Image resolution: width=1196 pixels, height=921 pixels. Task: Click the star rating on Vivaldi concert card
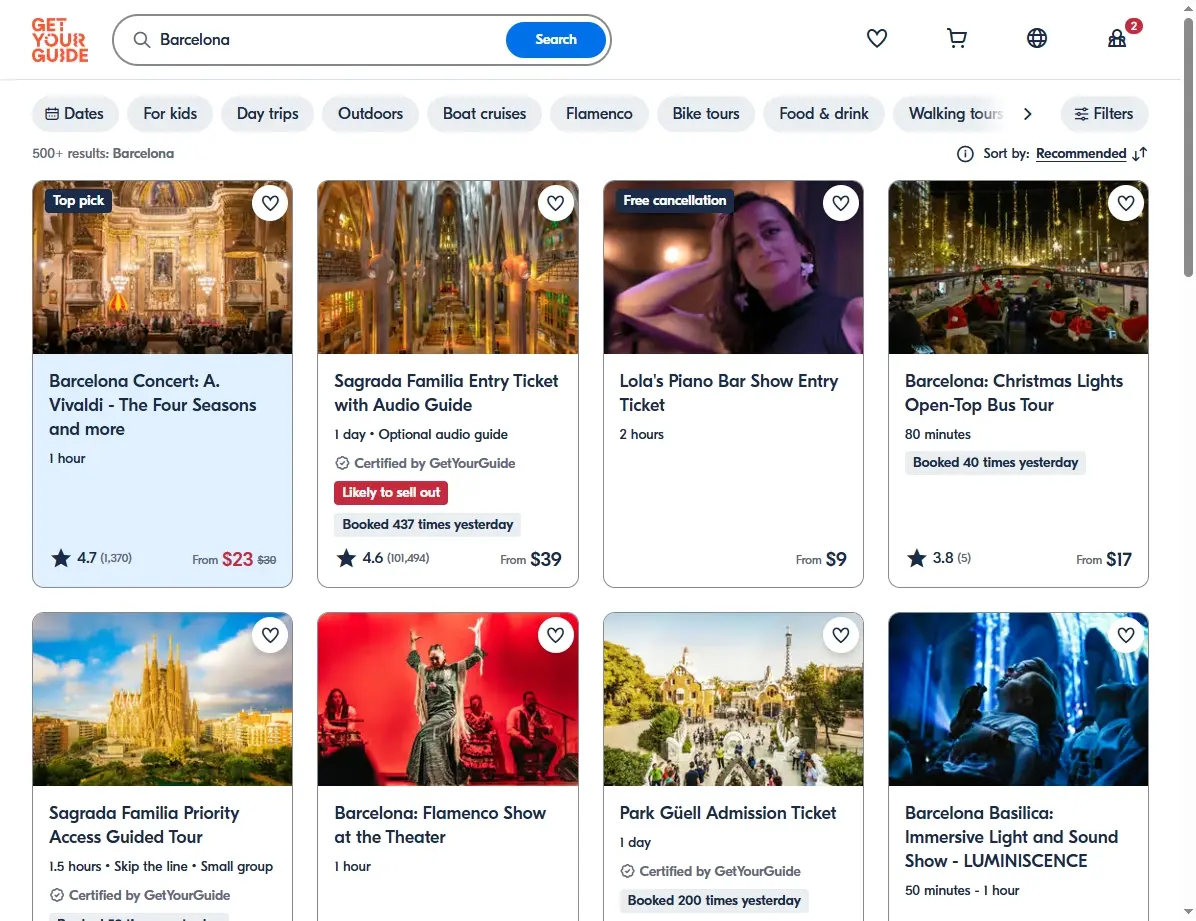point(61,558)
